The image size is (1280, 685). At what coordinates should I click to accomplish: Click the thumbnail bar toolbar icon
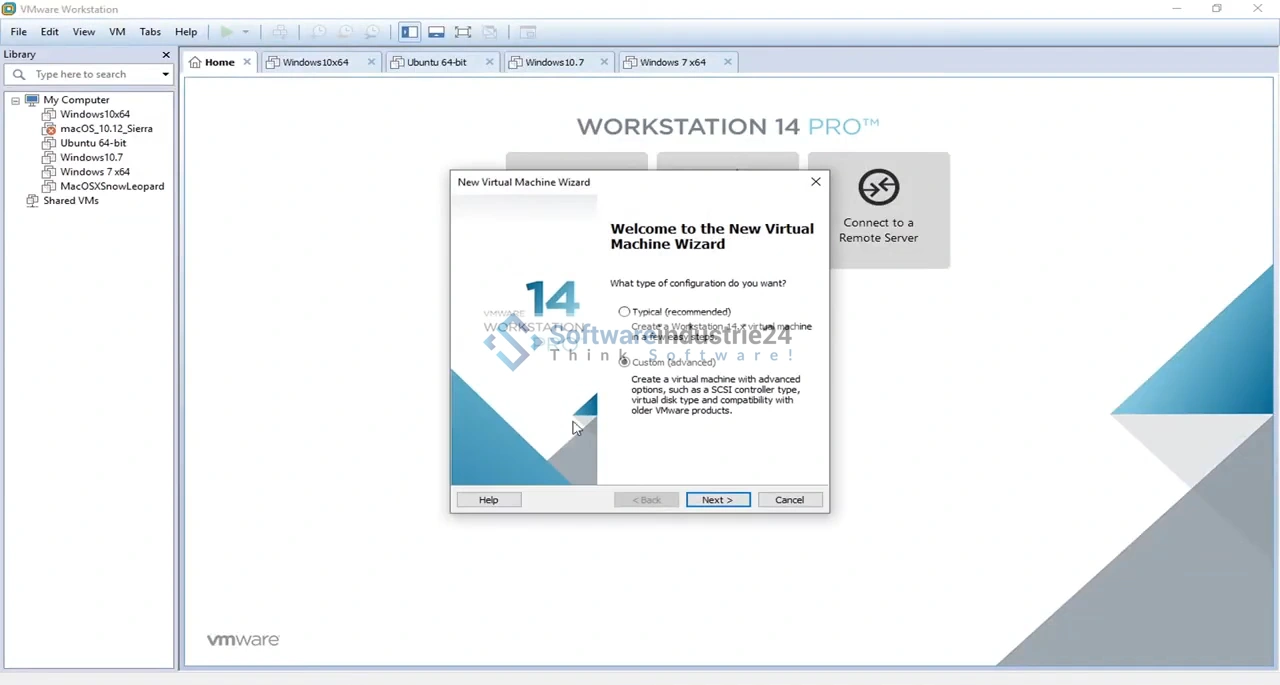click(x=437, y=32)
